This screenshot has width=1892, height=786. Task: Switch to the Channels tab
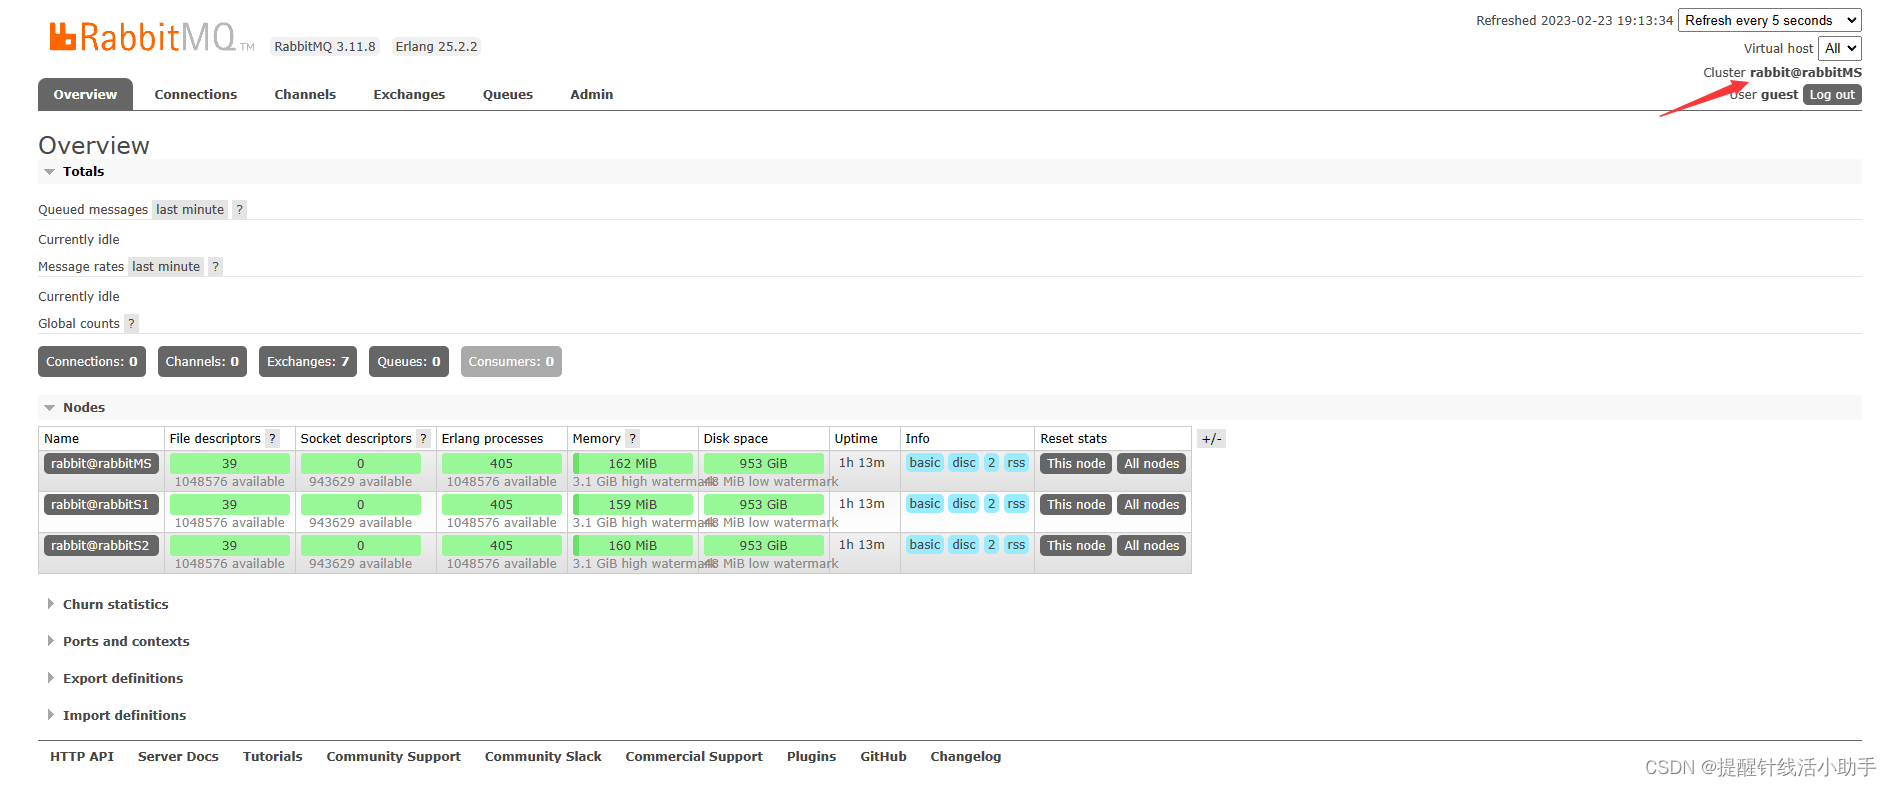305,95
